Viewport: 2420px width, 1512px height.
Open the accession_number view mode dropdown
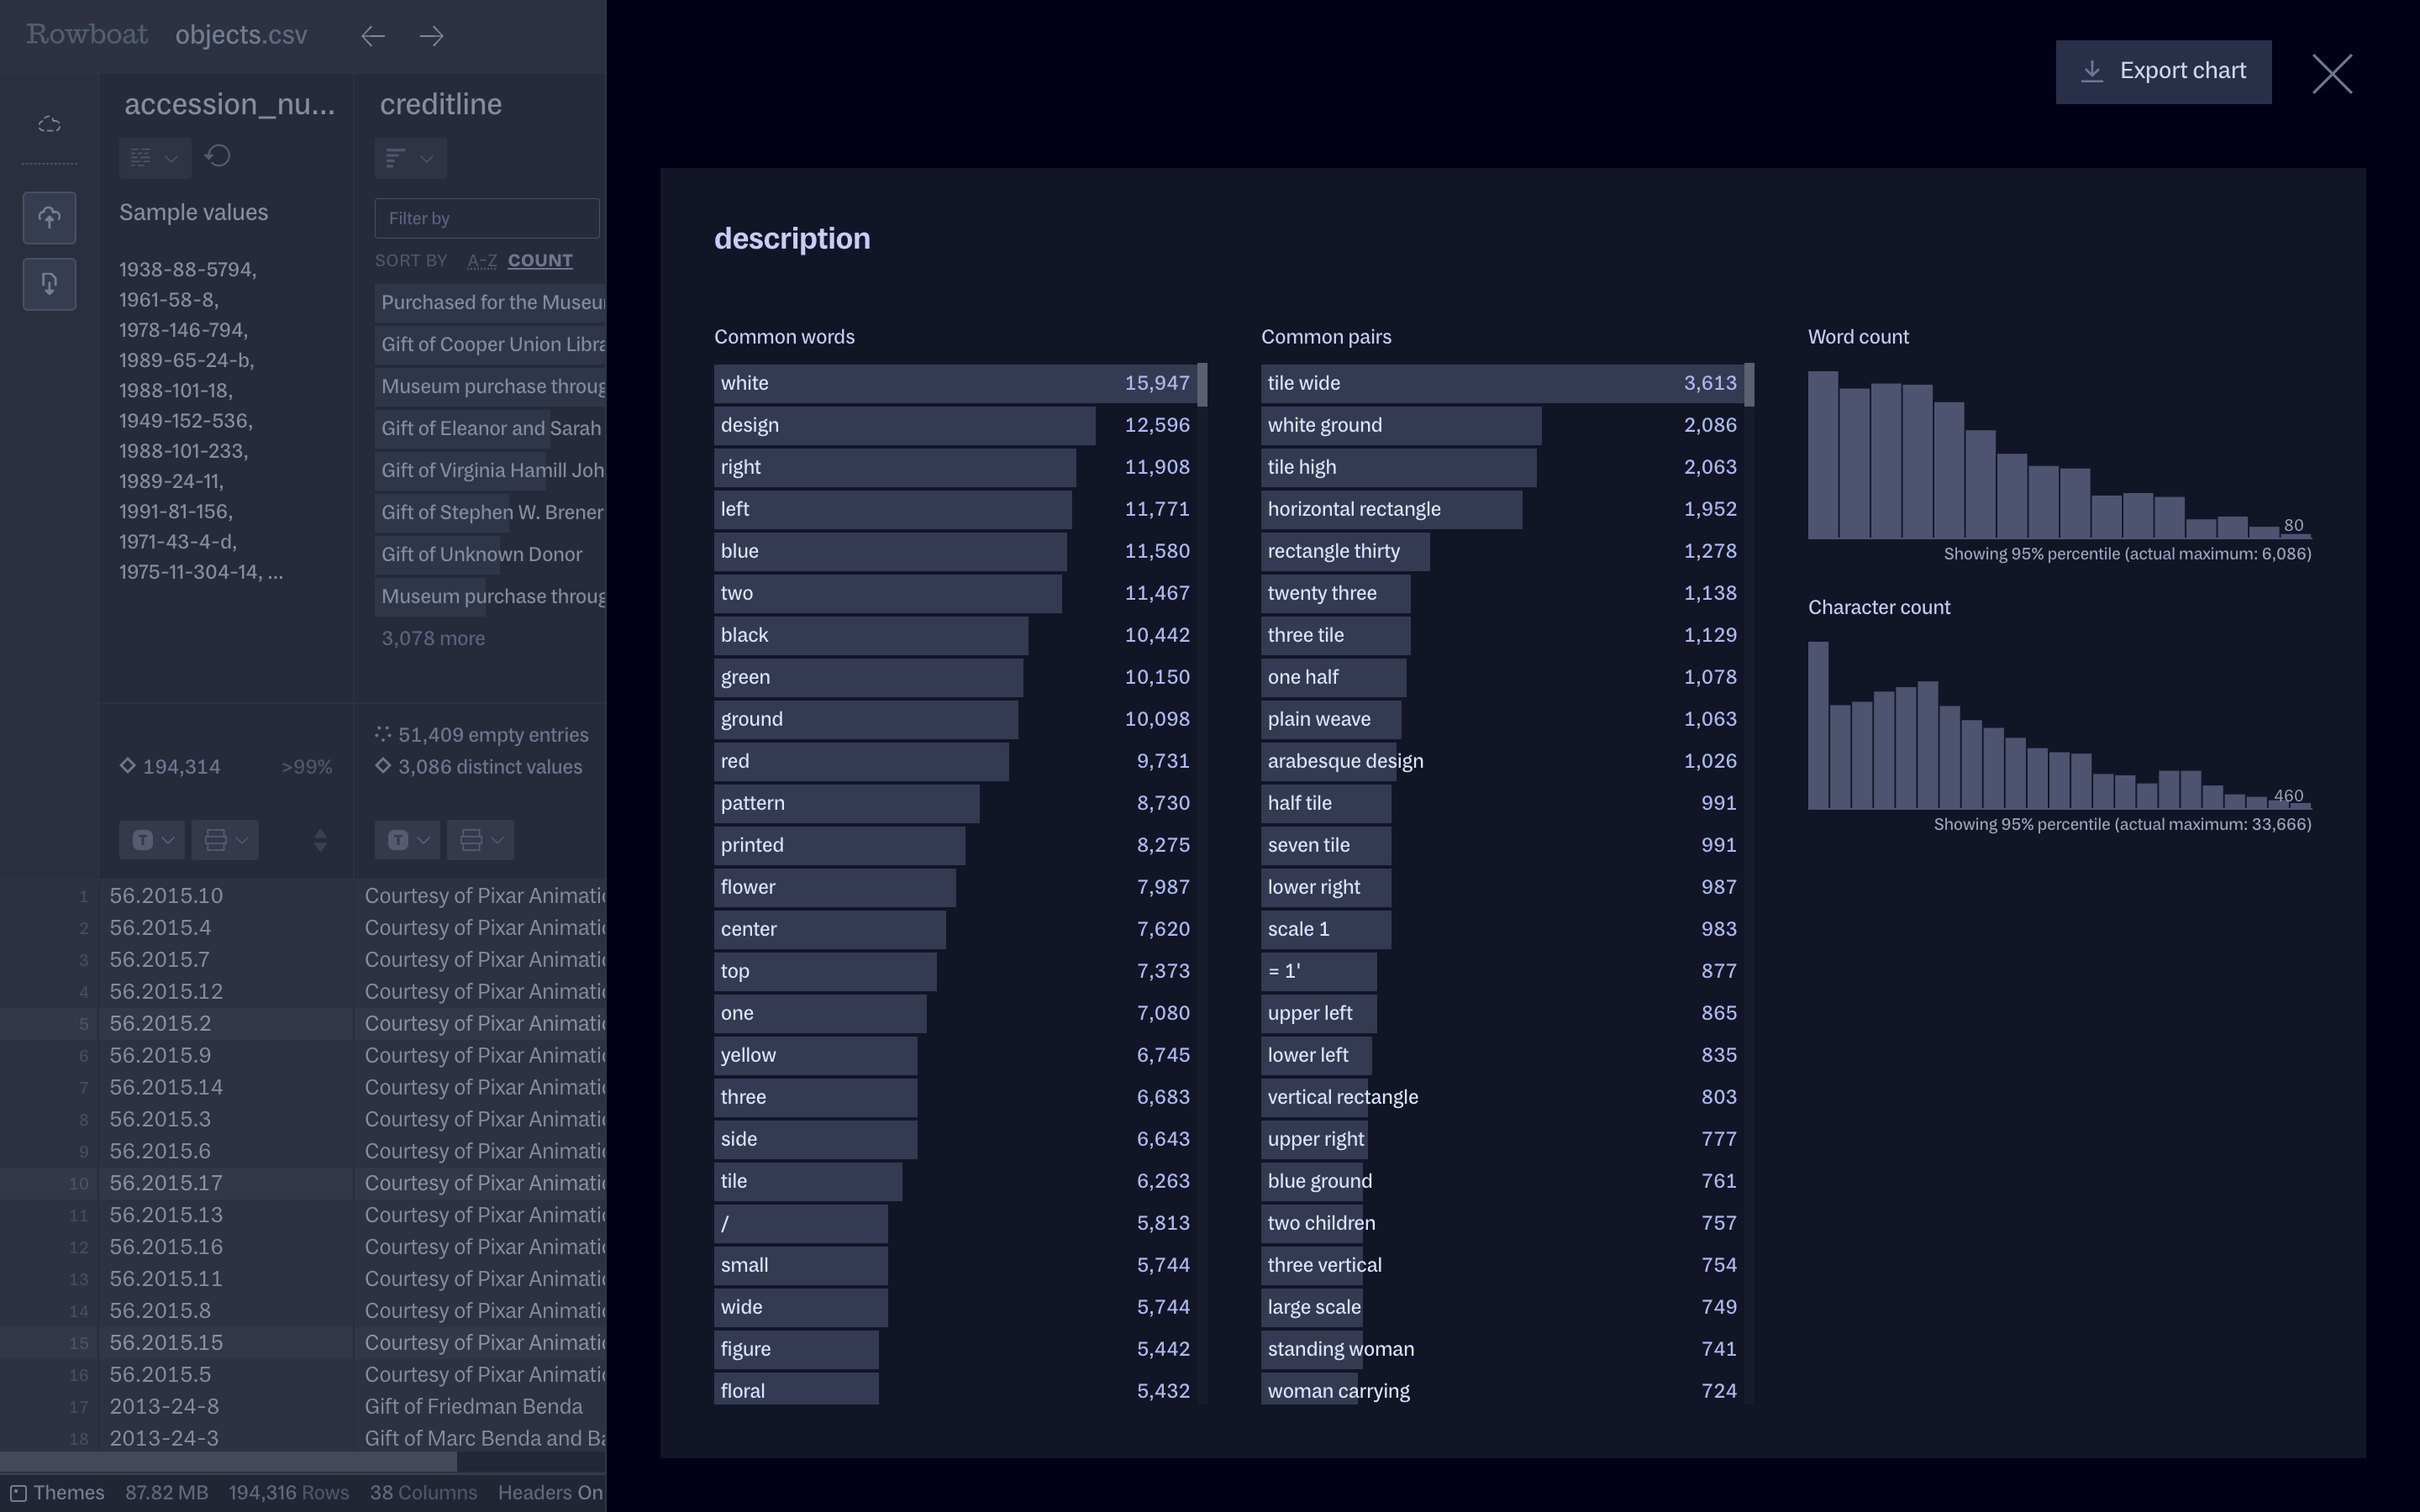pos(154,158)
